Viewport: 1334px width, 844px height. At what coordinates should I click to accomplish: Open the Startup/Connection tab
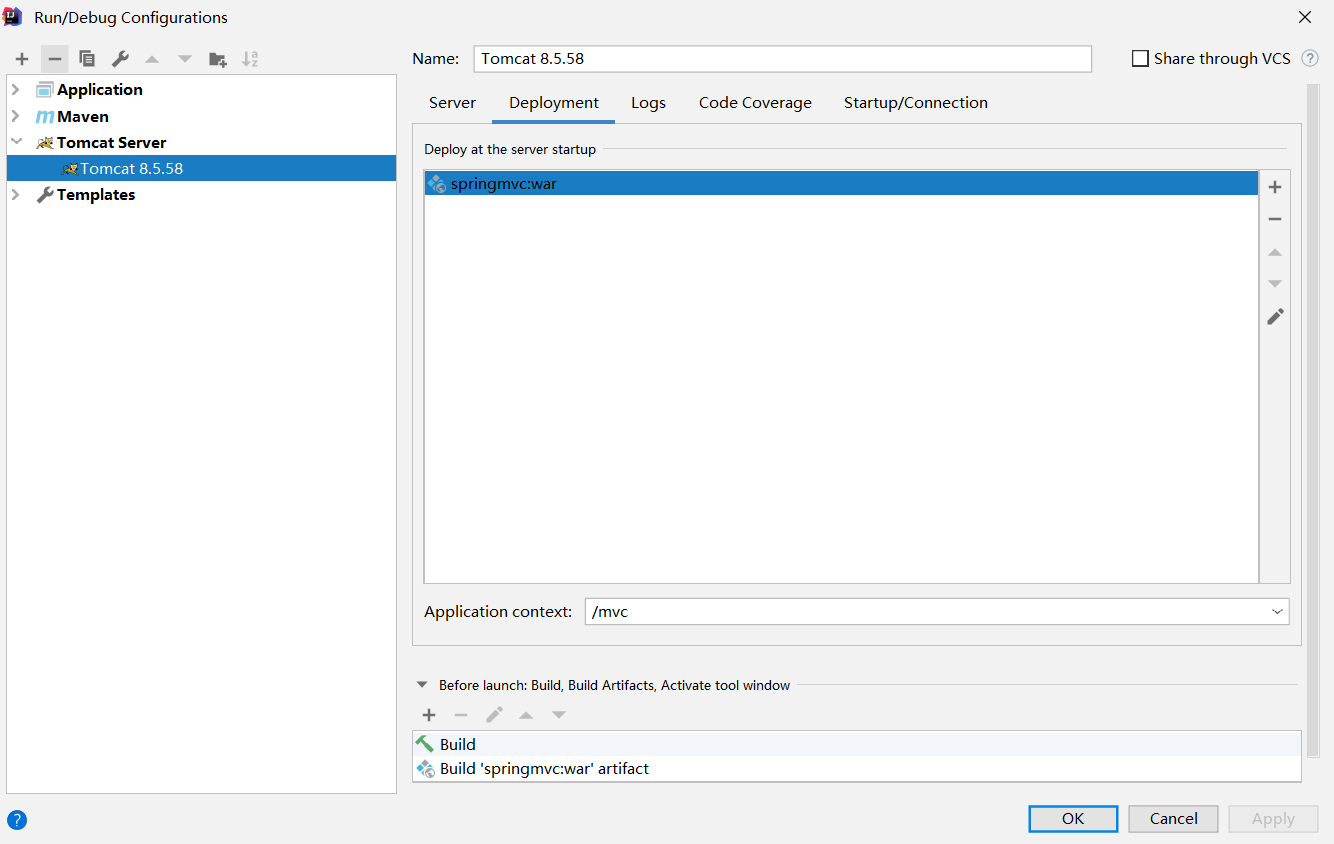click(x=916, y=102)
